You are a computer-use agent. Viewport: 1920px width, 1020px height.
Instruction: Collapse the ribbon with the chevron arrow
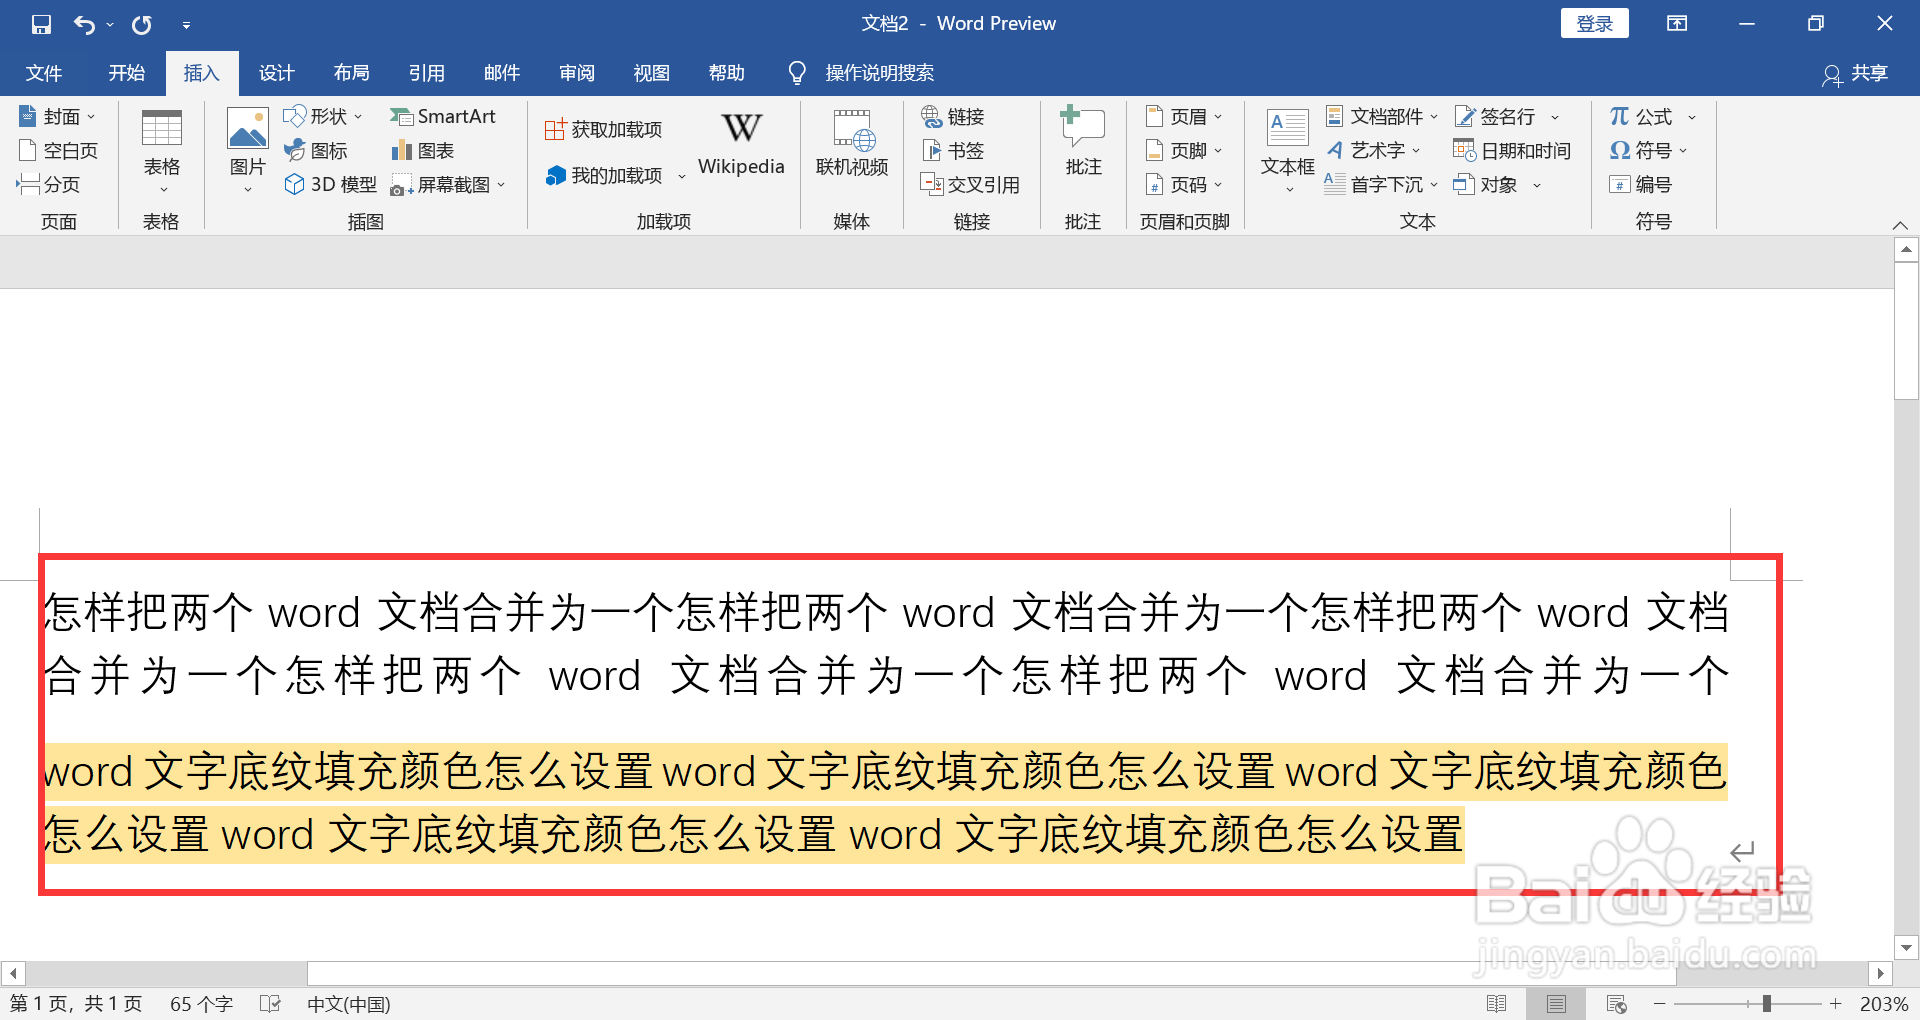click(1901, 225)
